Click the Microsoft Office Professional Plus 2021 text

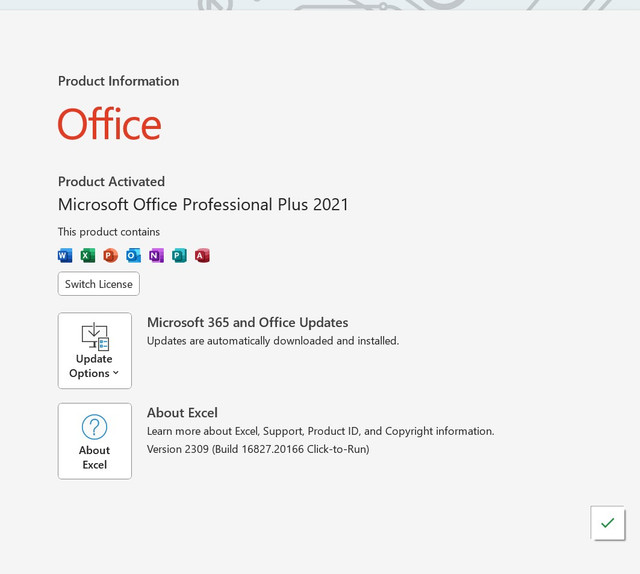[x=203, y=205]
